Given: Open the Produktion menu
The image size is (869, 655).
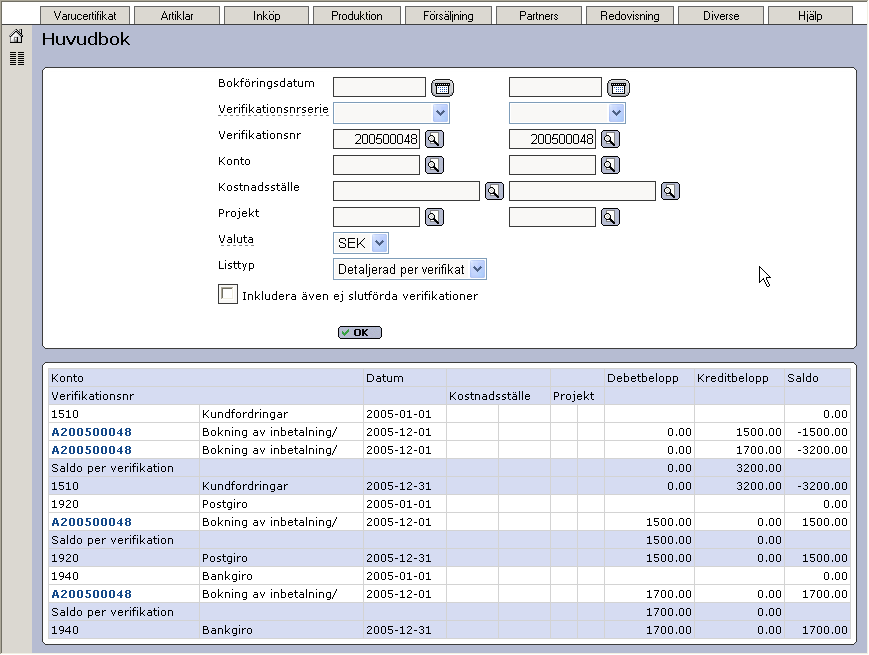Looking at the screenshot, I should [357, 16].
